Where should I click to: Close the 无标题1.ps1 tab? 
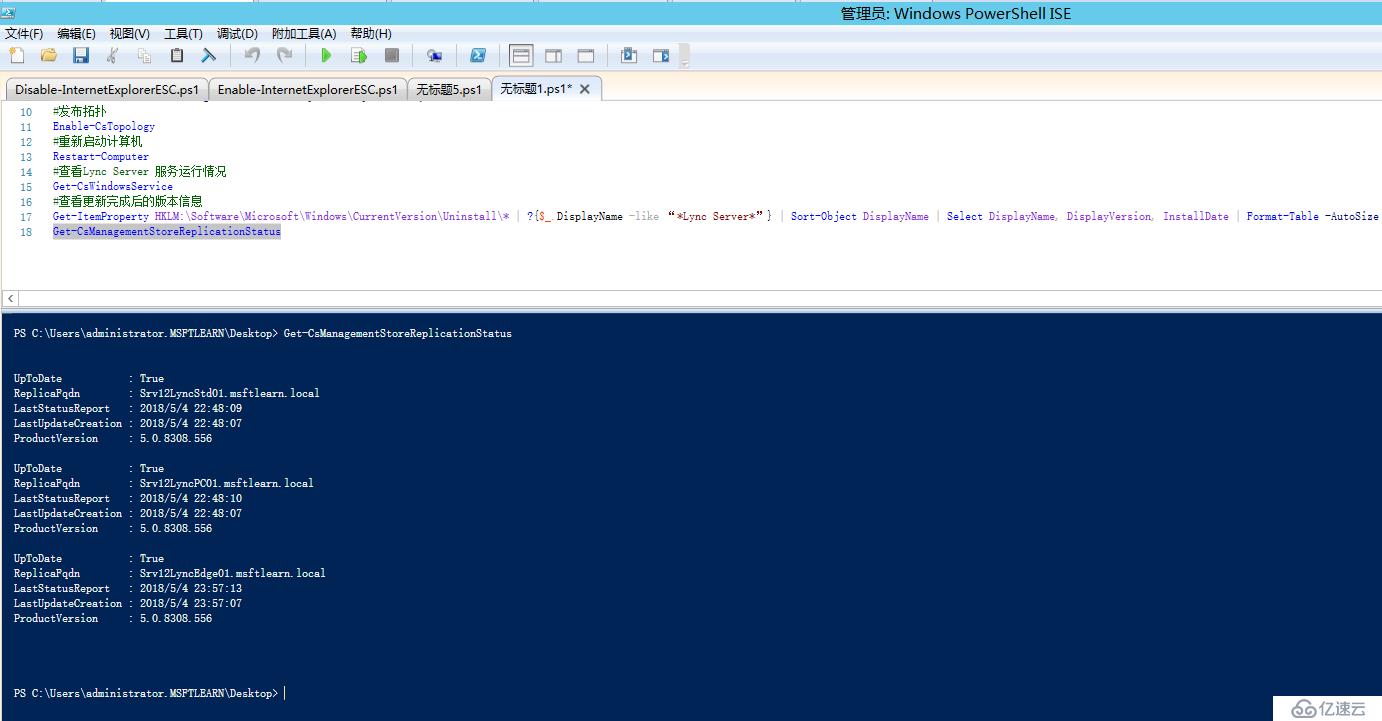click(x=585, y=89)
